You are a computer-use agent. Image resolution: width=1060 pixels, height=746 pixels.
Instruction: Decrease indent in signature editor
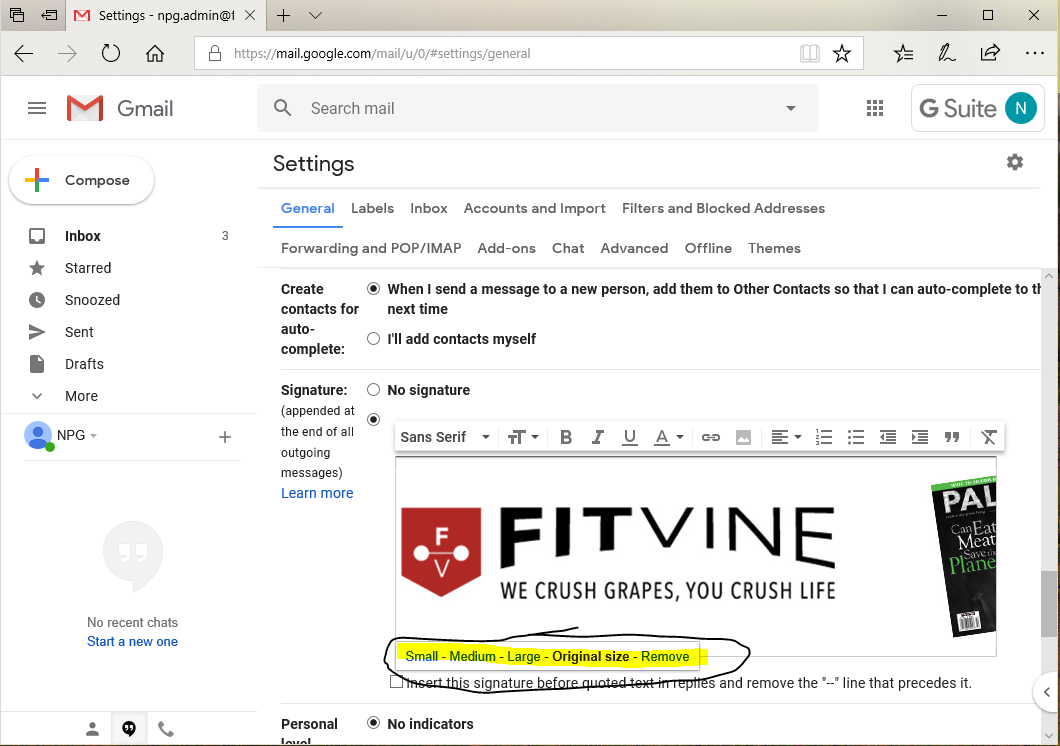[888, 437]
